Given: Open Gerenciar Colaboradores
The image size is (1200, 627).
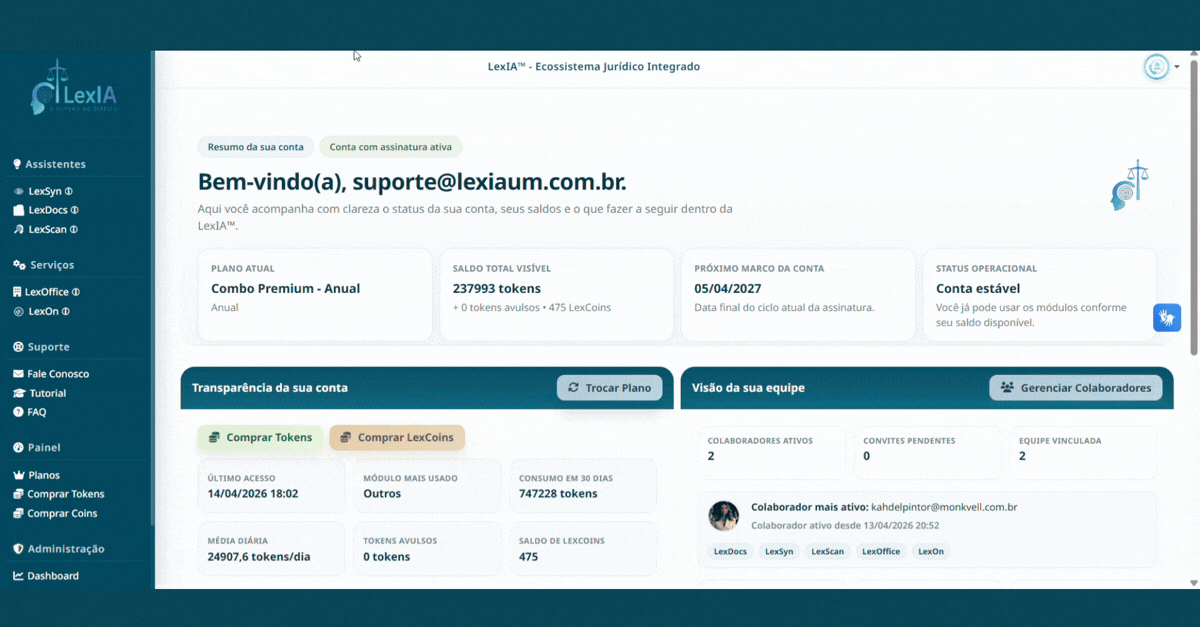Looking at the screenshot, I should [x=1075, y=388].
